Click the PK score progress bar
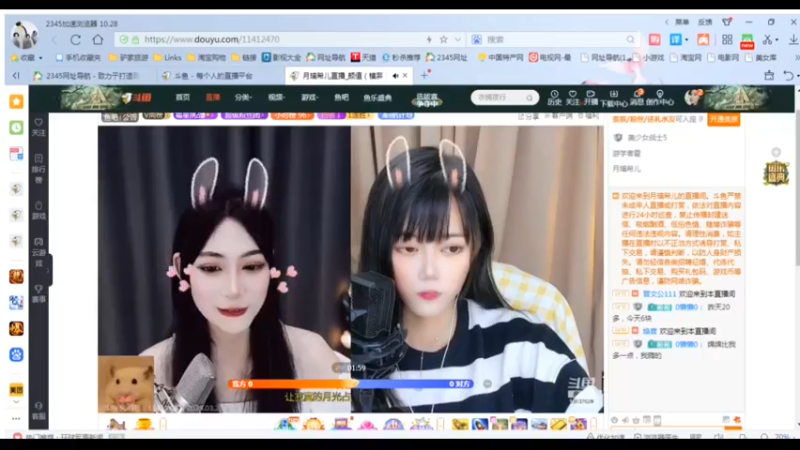Viewport: 800px width, 450px height. coord(351,384)
